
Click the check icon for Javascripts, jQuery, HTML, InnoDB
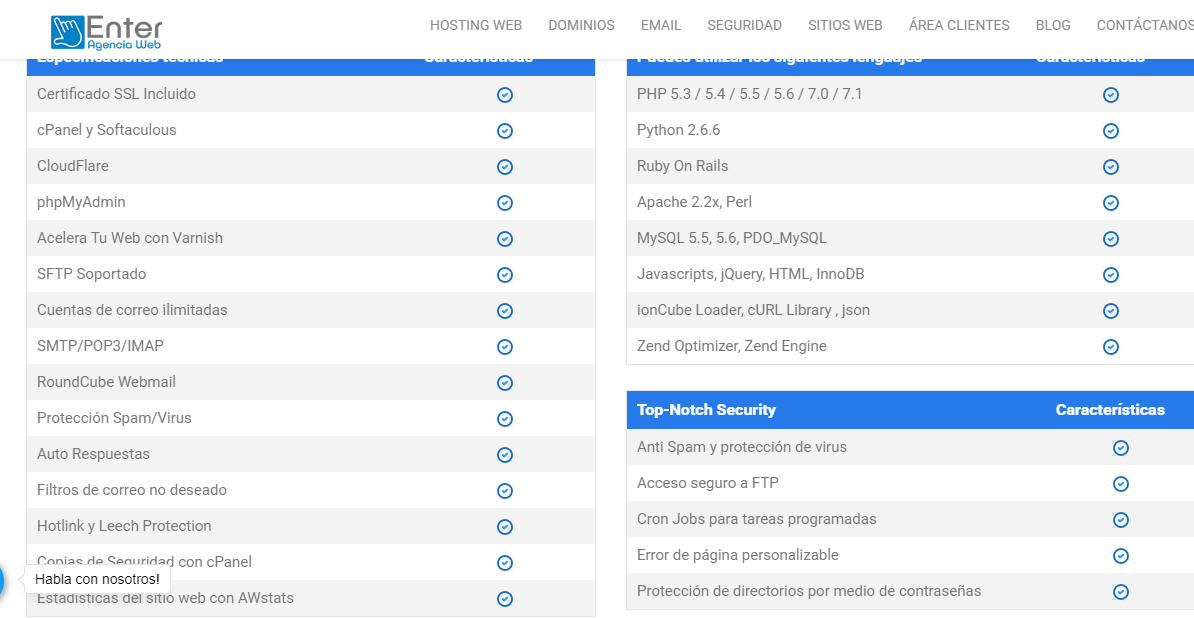(x=1111, y=275)
